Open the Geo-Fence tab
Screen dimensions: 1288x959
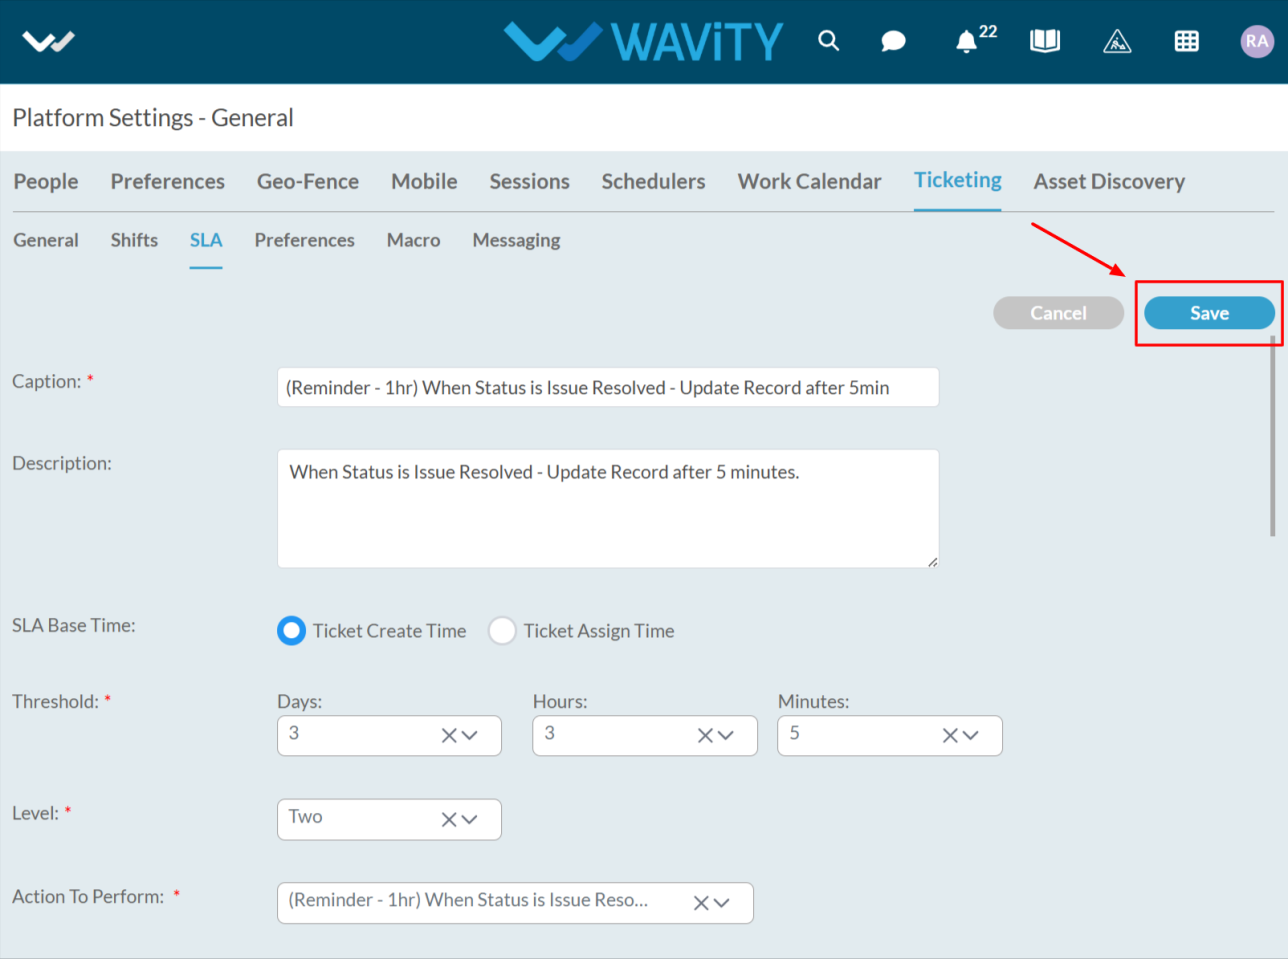[308, 181]
